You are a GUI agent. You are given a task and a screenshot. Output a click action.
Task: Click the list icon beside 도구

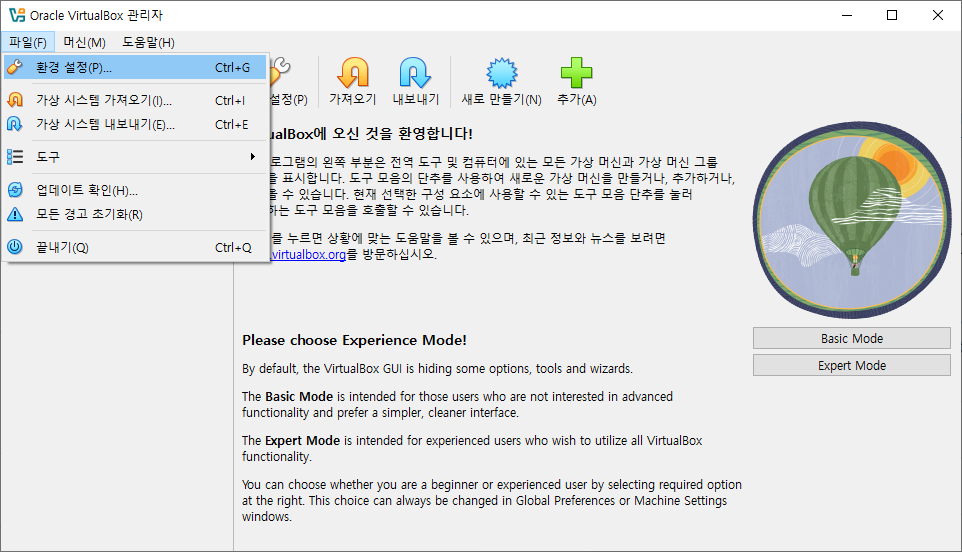(x=15, y=157)
